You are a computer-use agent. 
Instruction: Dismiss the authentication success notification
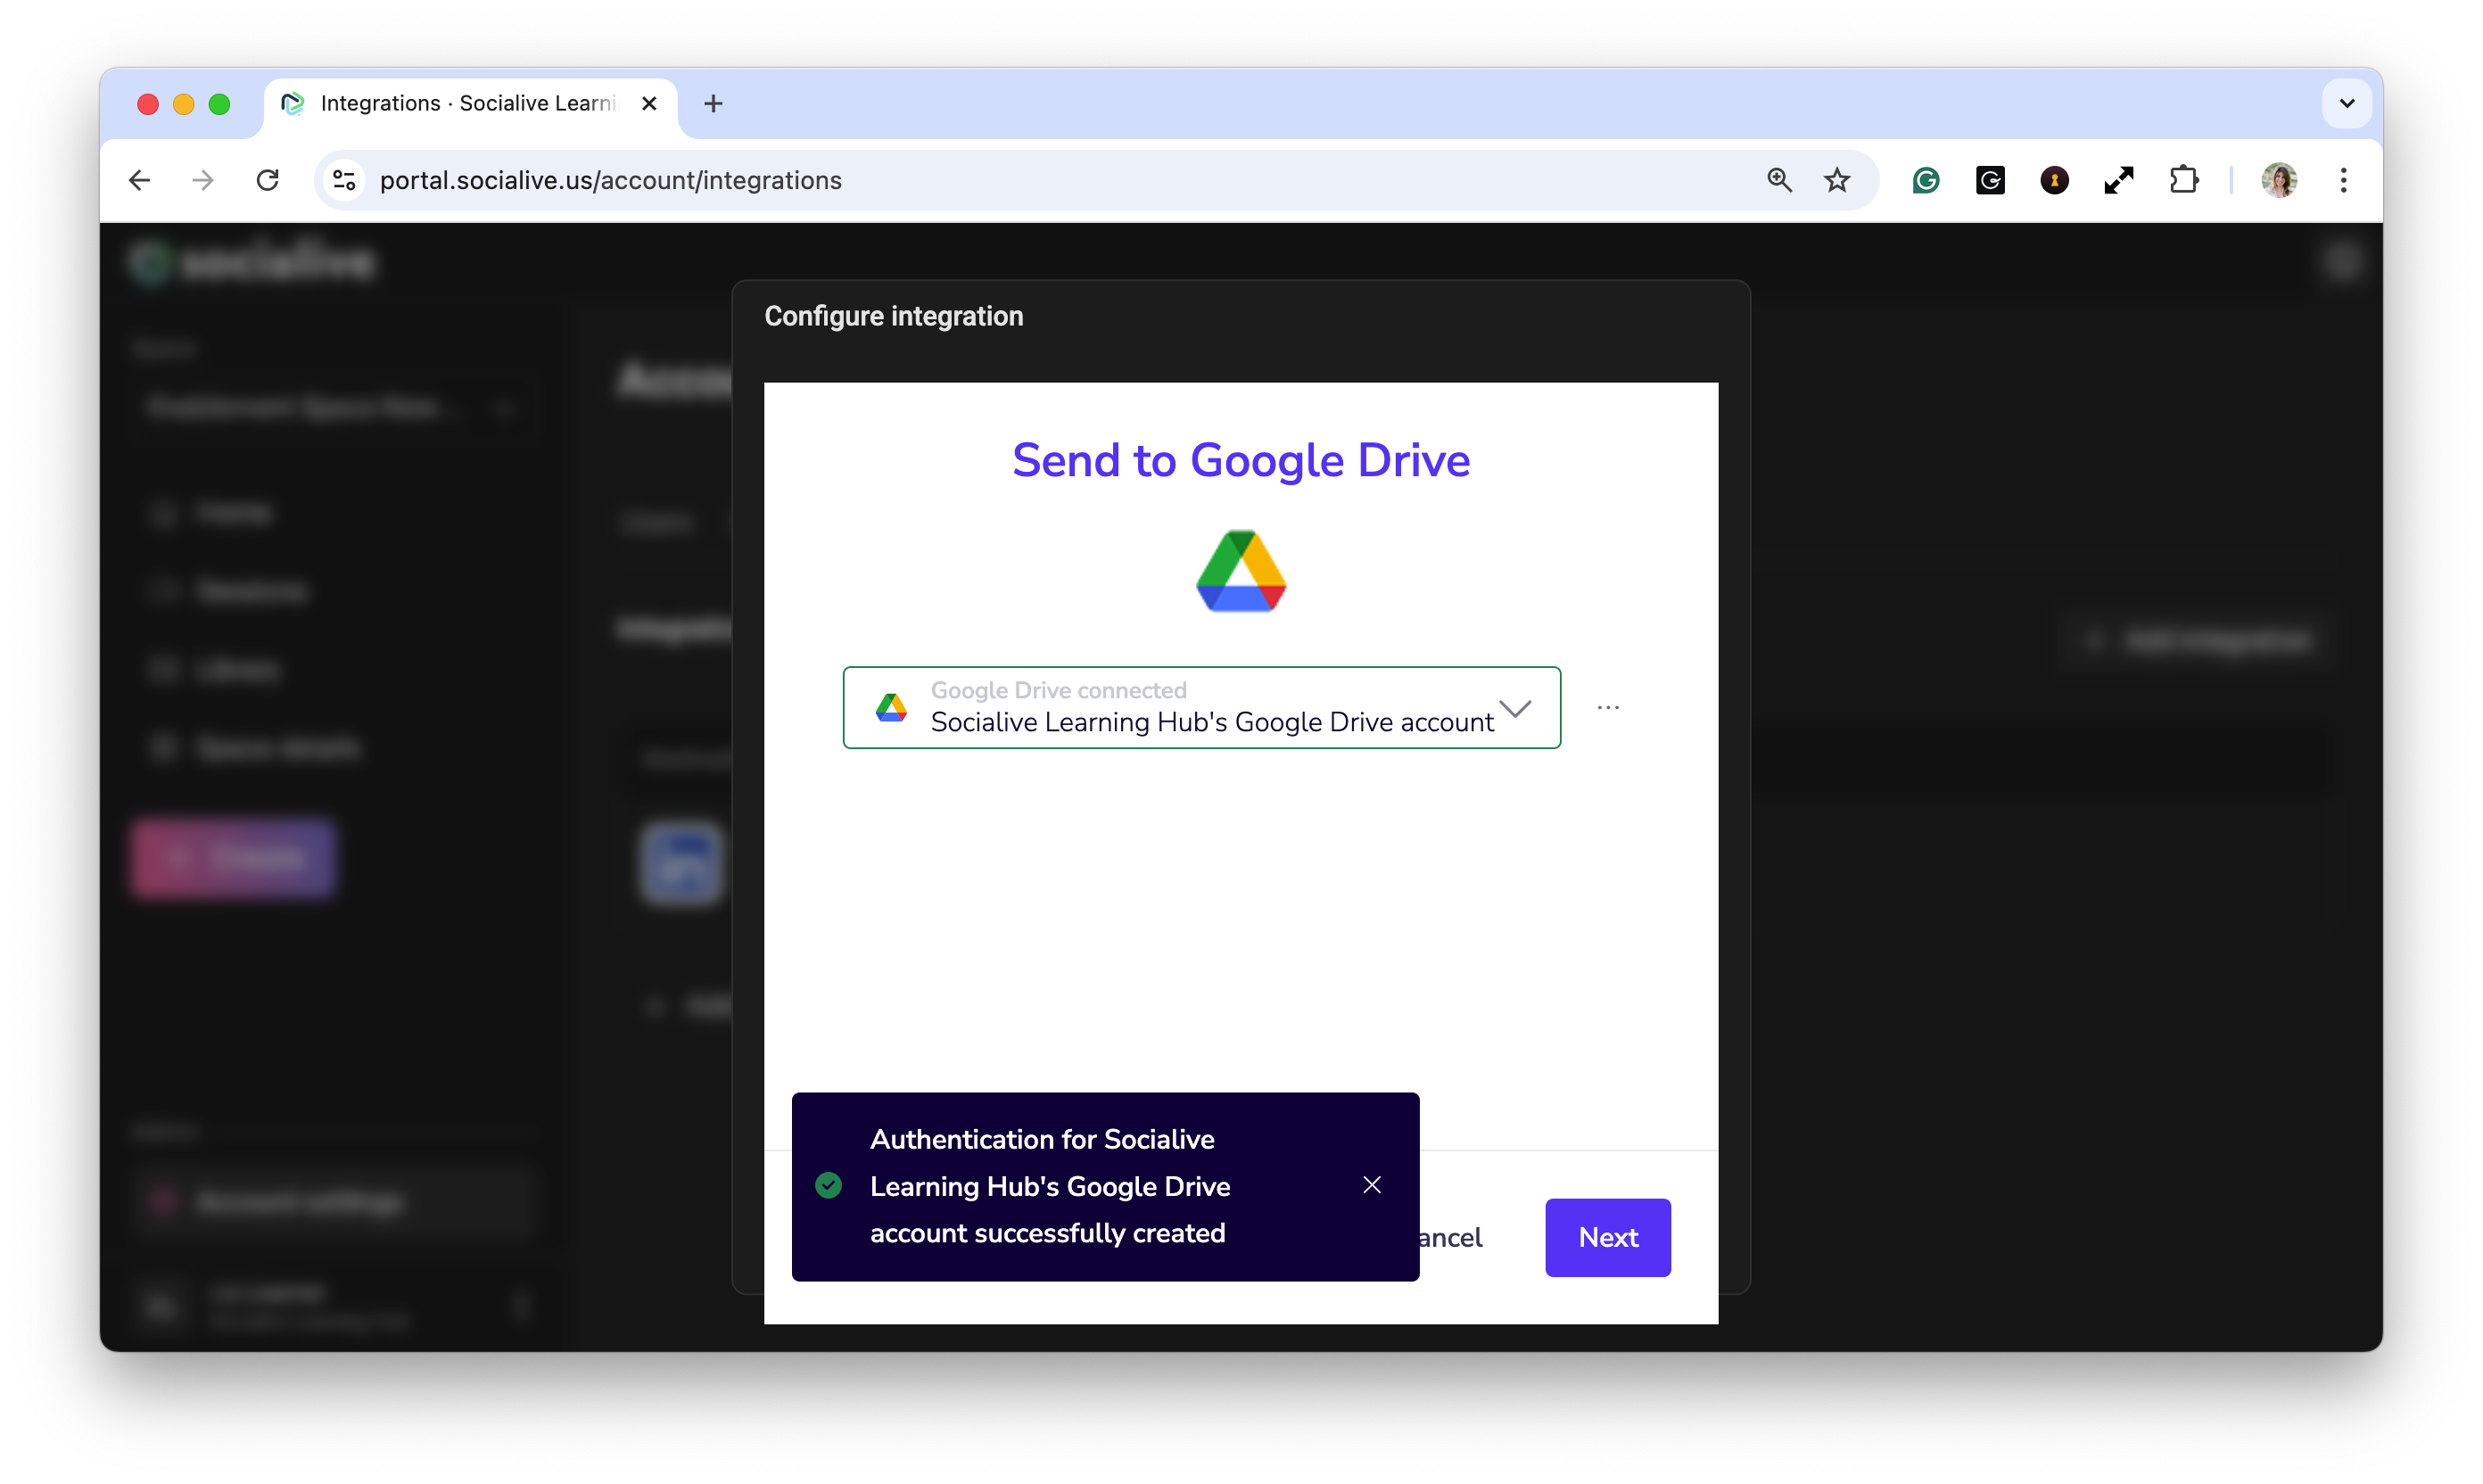[1372, 1185]
